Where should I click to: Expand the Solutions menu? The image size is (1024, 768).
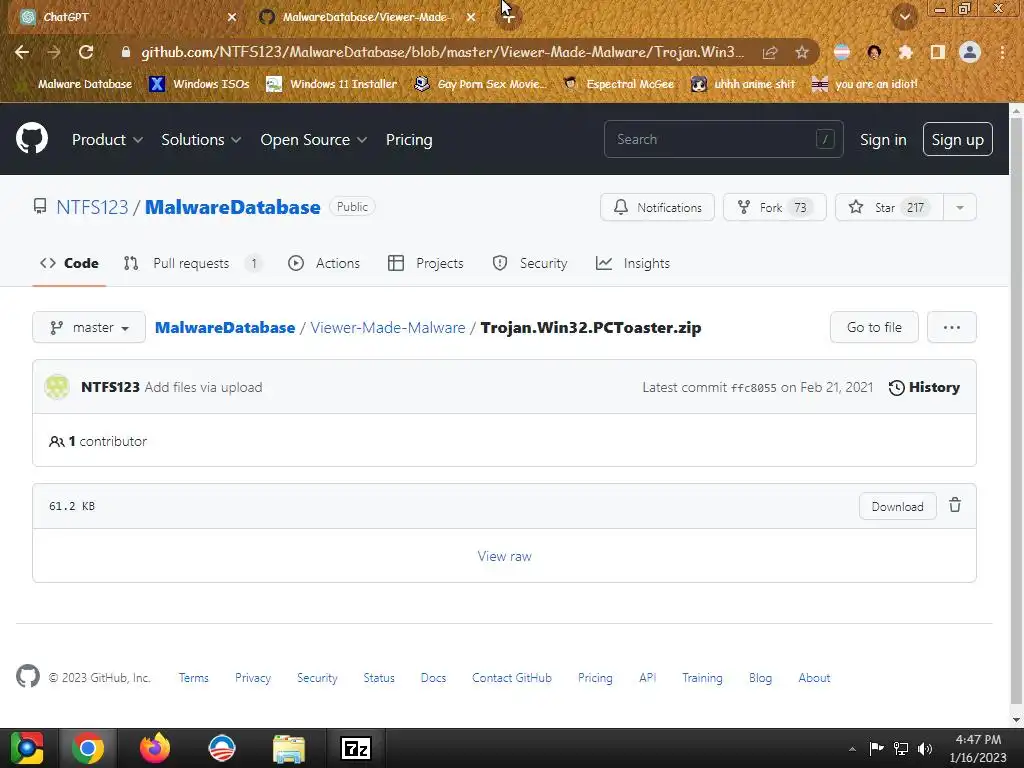point(201,140)
